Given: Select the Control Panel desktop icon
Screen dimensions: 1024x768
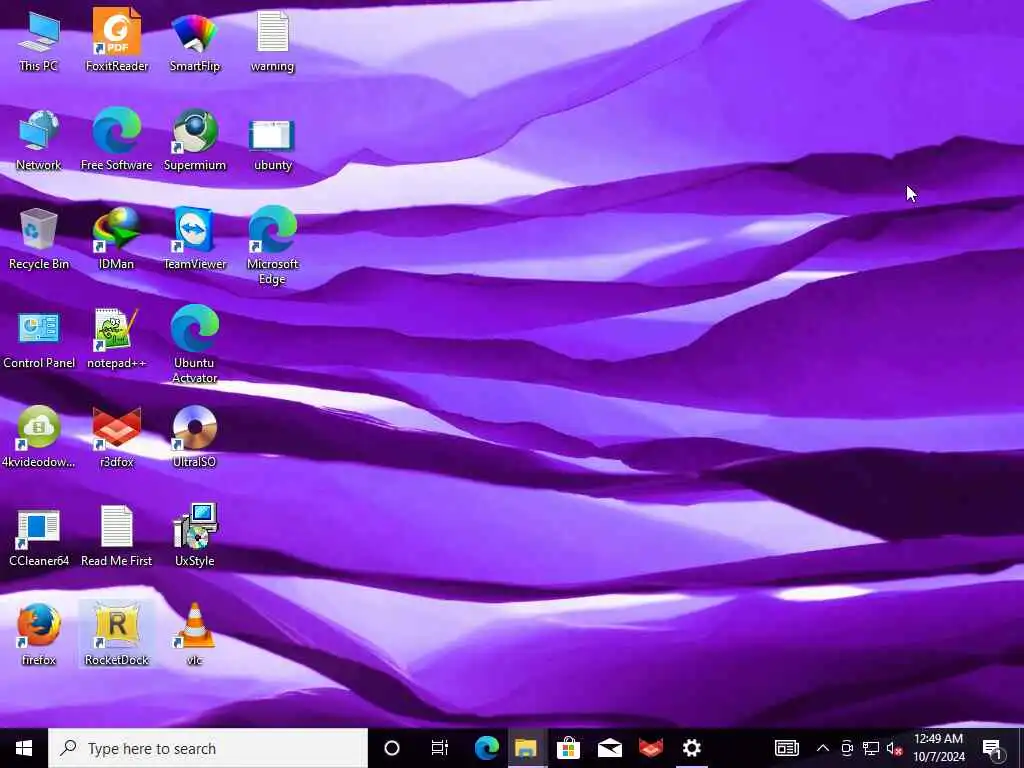Looking at the screenshot, I should [x=39, y=338].
